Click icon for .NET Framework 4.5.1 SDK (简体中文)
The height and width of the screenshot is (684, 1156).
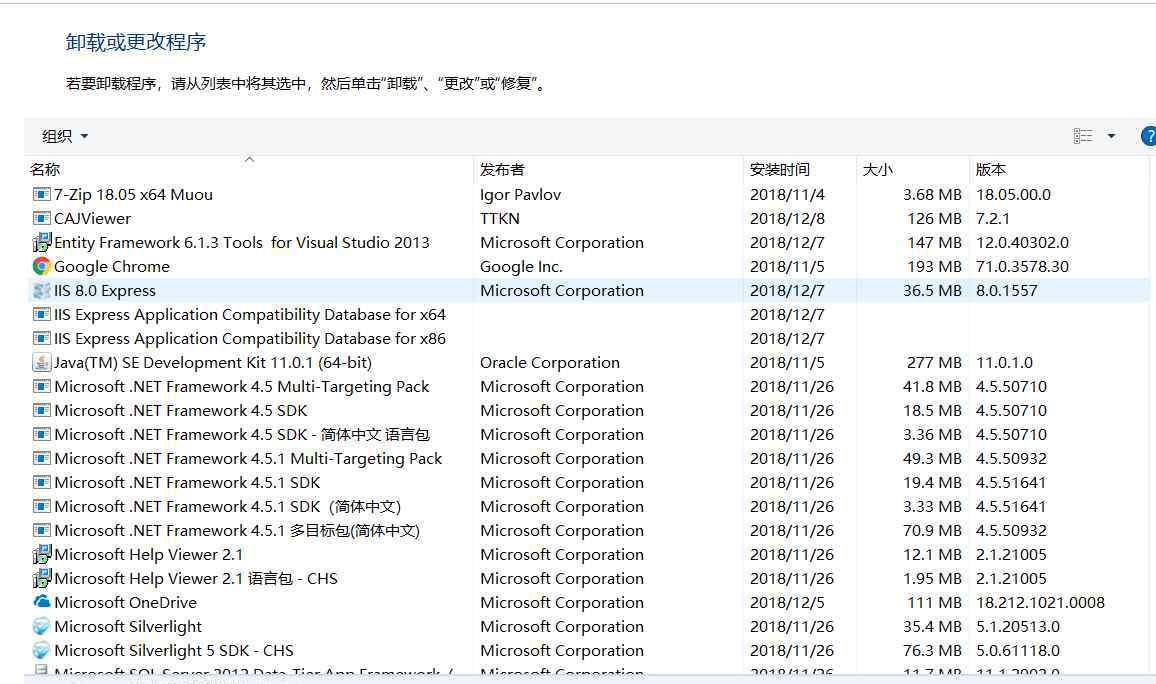click(x=42, y=506)
